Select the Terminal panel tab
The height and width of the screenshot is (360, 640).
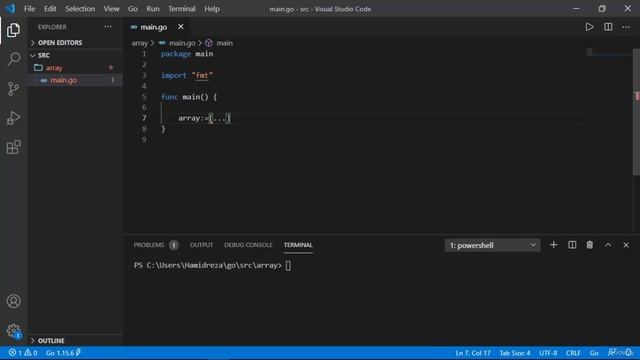[x=298, y=245]
